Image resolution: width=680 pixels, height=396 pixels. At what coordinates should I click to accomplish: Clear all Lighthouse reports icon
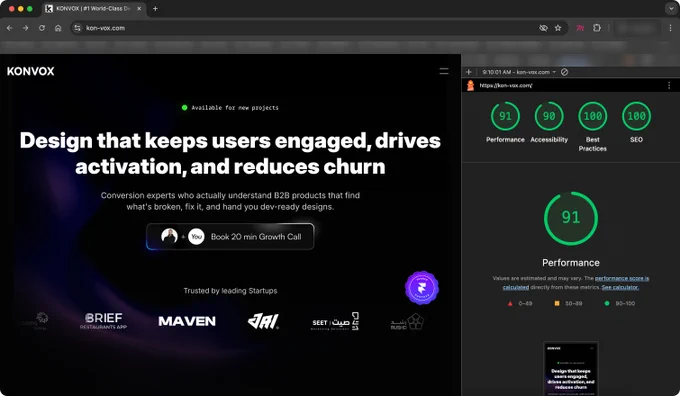(564, 72)
